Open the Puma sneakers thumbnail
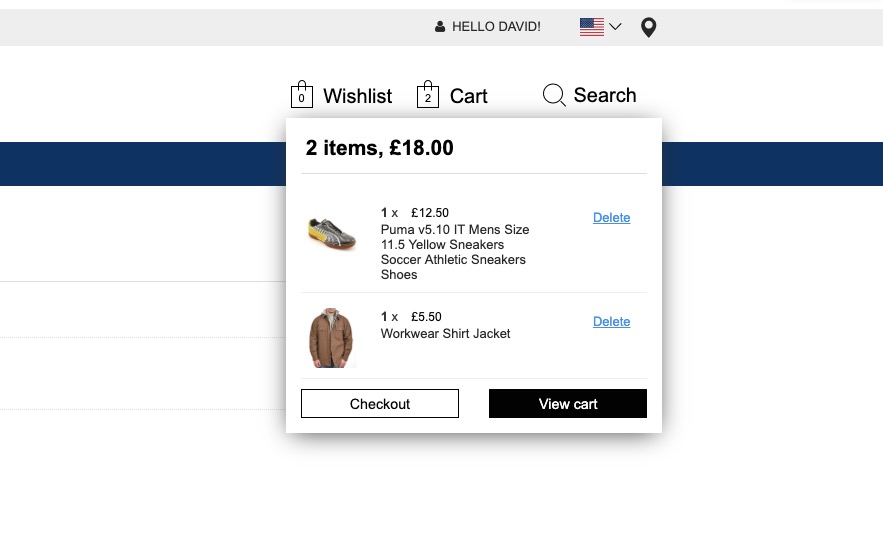This screenshot has width=883, height=533. [331, 235]
